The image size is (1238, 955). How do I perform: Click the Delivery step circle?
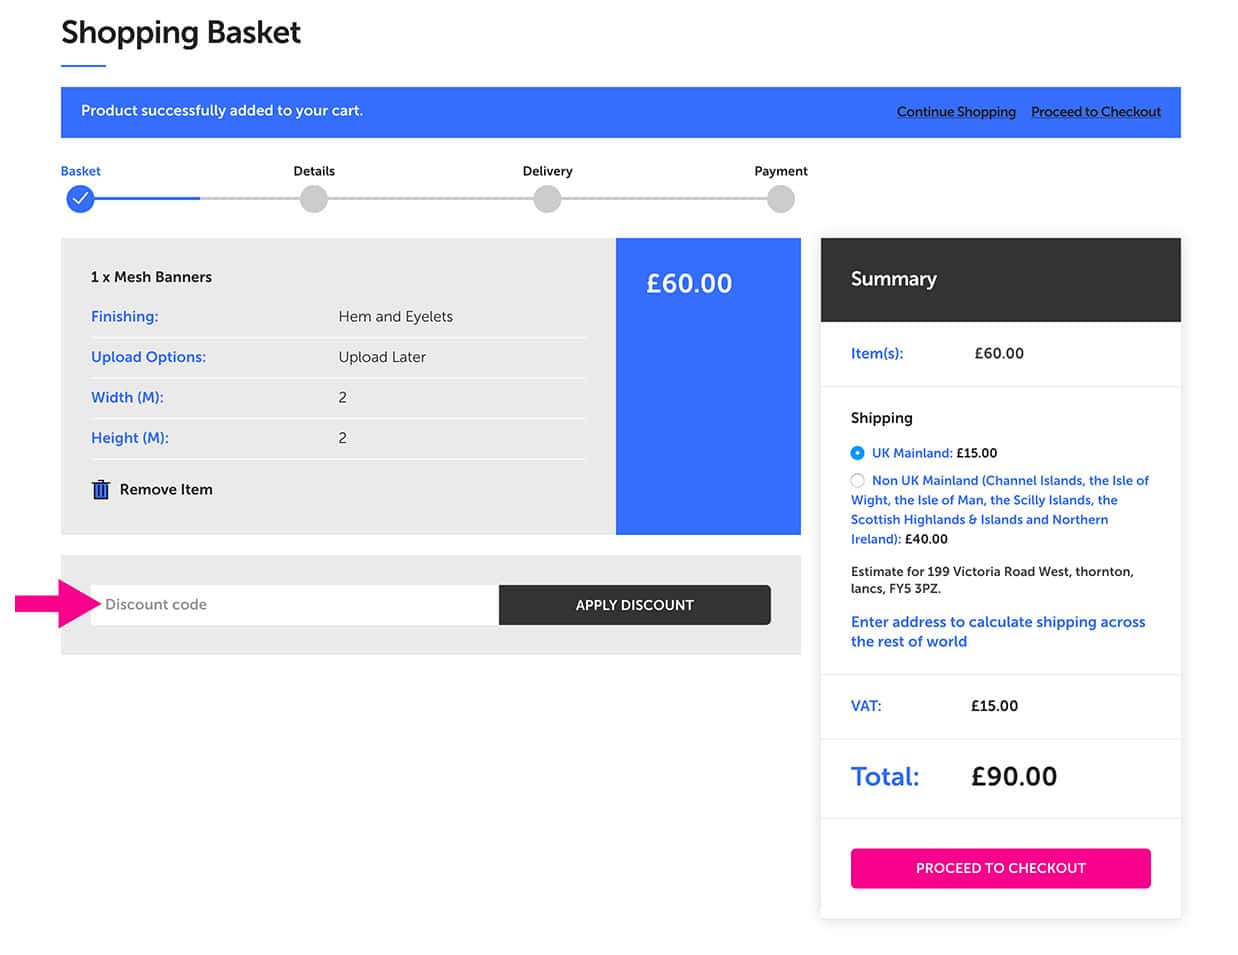coord(547,199)
